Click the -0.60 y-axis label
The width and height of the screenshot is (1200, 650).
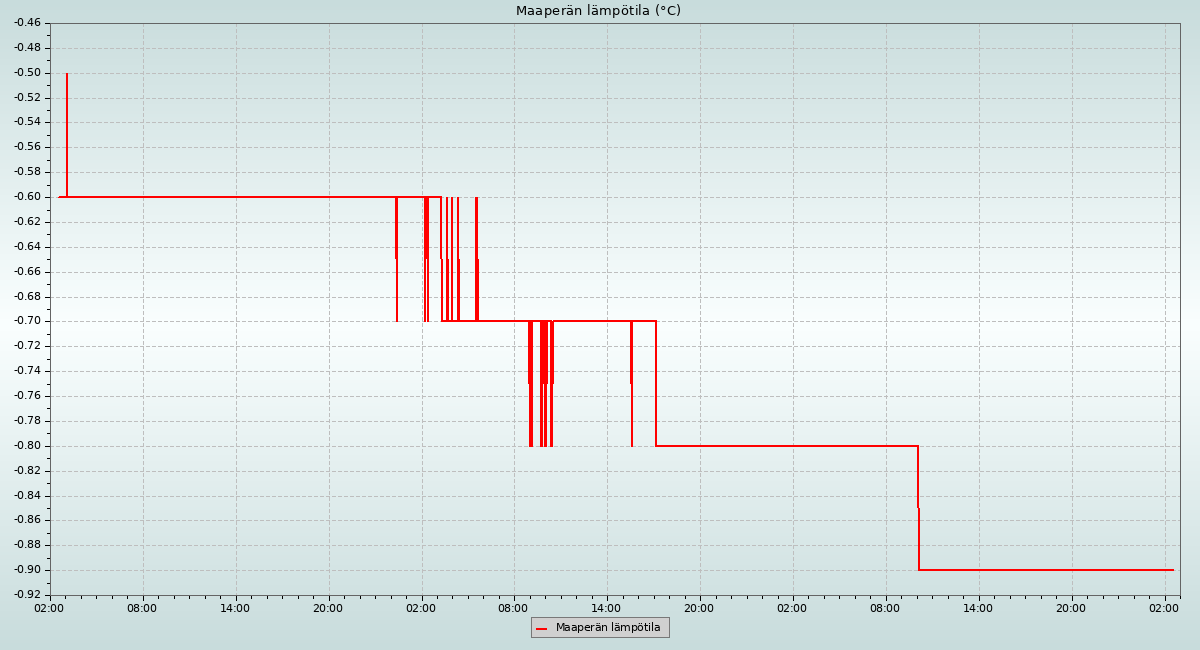point(27,197)
